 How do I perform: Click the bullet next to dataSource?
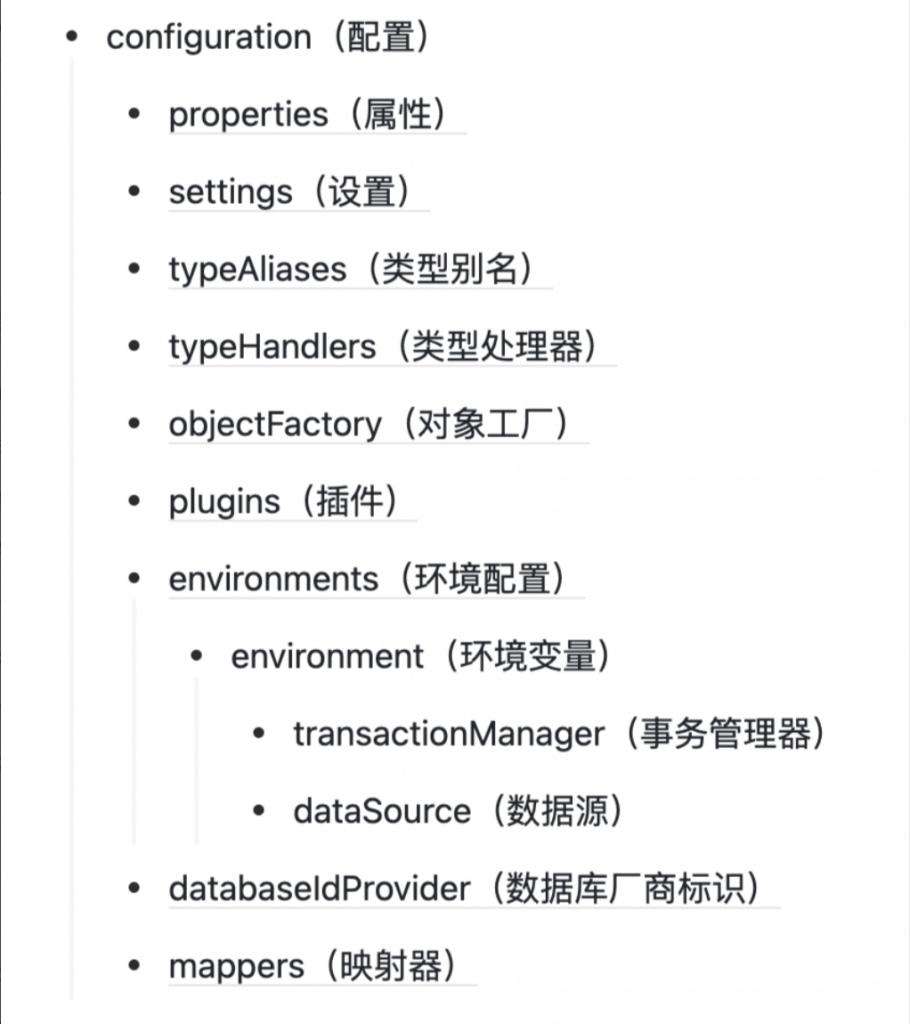(x=258, y=811)
